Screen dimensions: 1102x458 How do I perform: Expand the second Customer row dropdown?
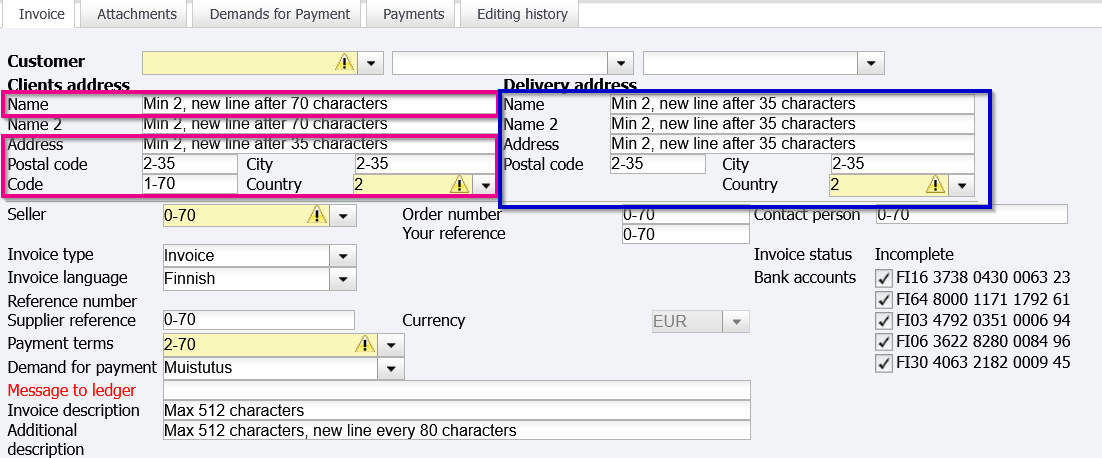coord(621,63)
